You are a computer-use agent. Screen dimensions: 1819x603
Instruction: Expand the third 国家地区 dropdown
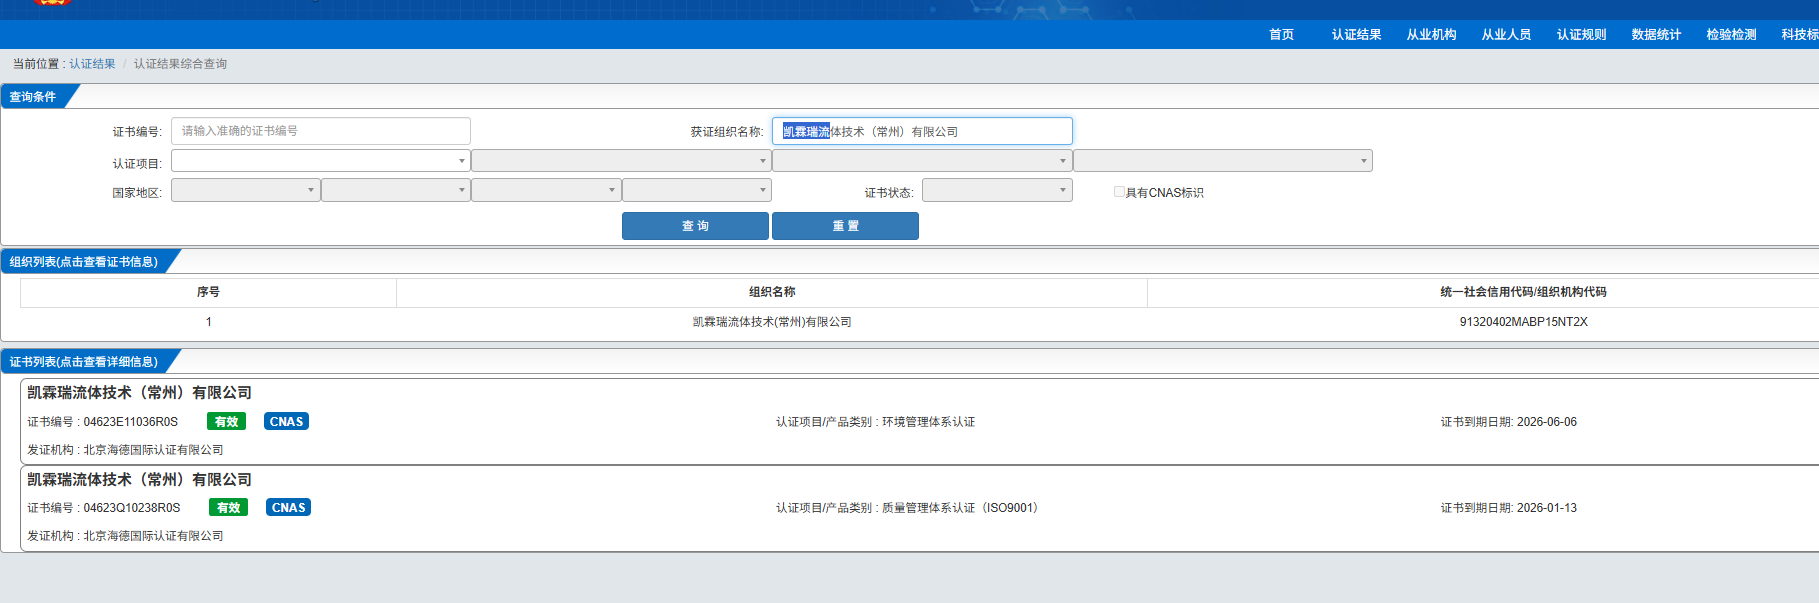pyautogui.click(x=546, y=190)
